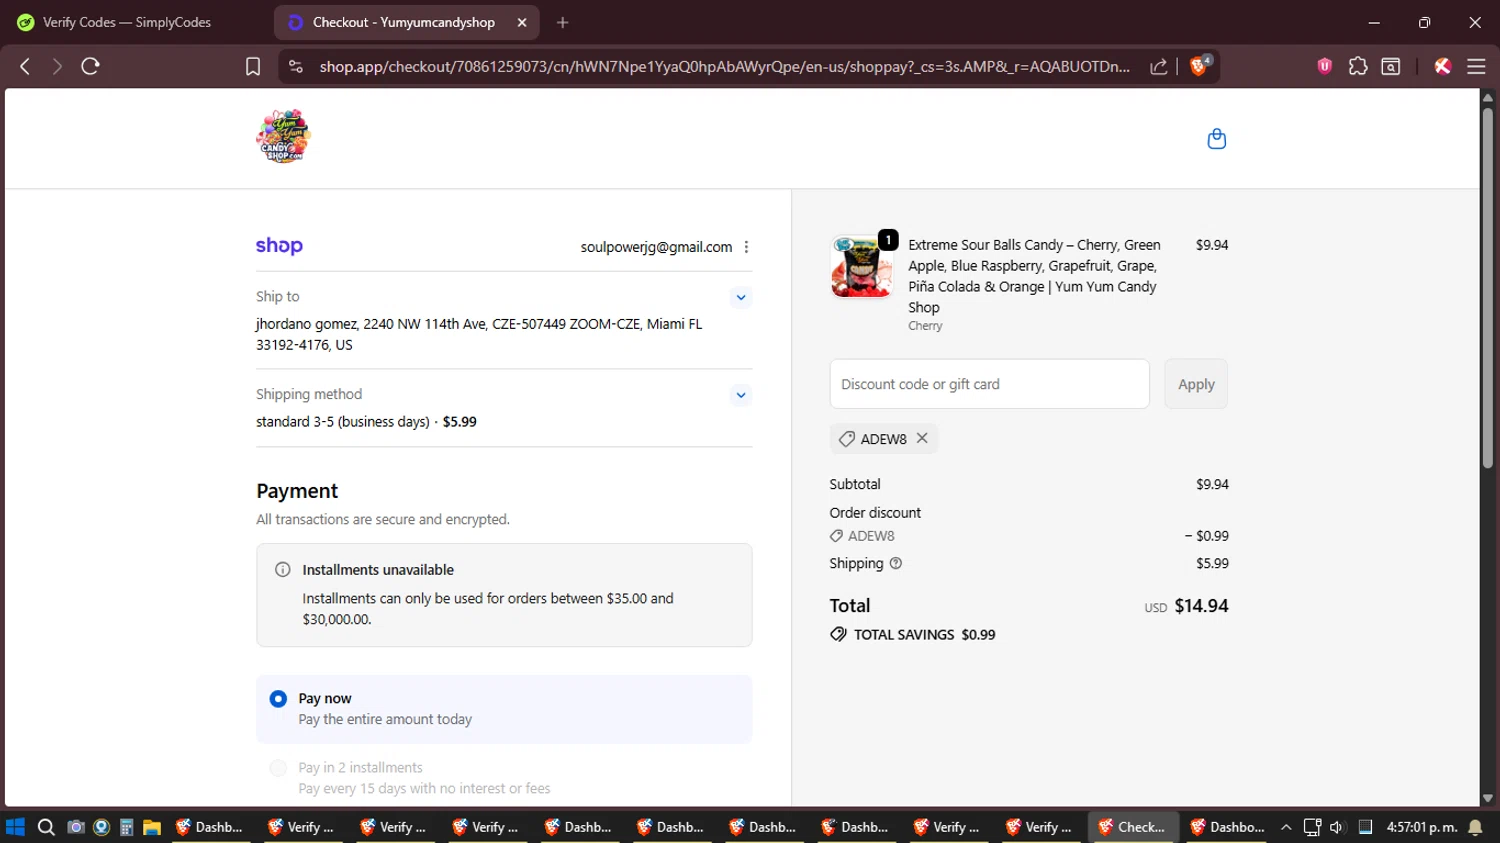1500x843 pixels.
Task: Go back using the browser back arrow
Action: (25, 66)
